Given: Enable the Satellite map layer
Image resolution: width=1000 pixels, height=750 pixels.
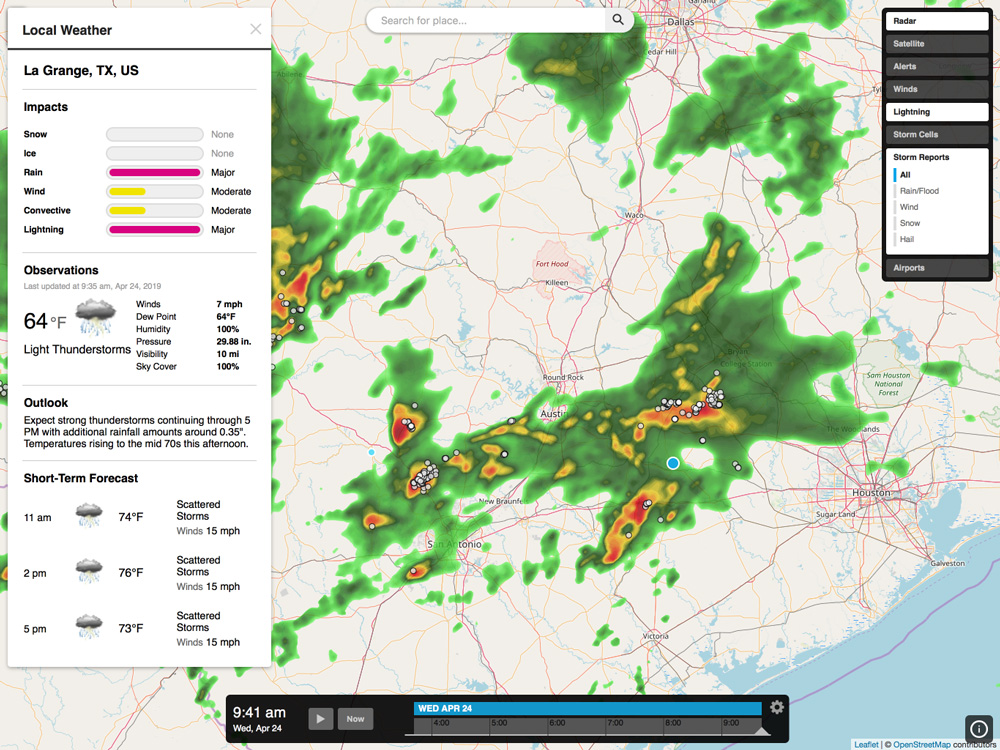Looking at the screenshot, I should tap(936, 43).
